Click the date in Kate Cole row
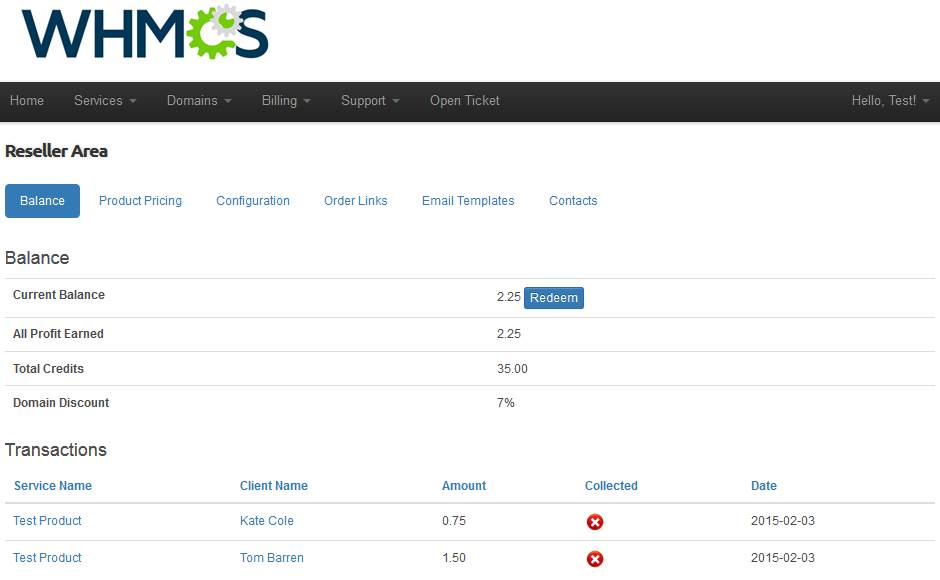The image size is (940, 580). click(783, 521)
